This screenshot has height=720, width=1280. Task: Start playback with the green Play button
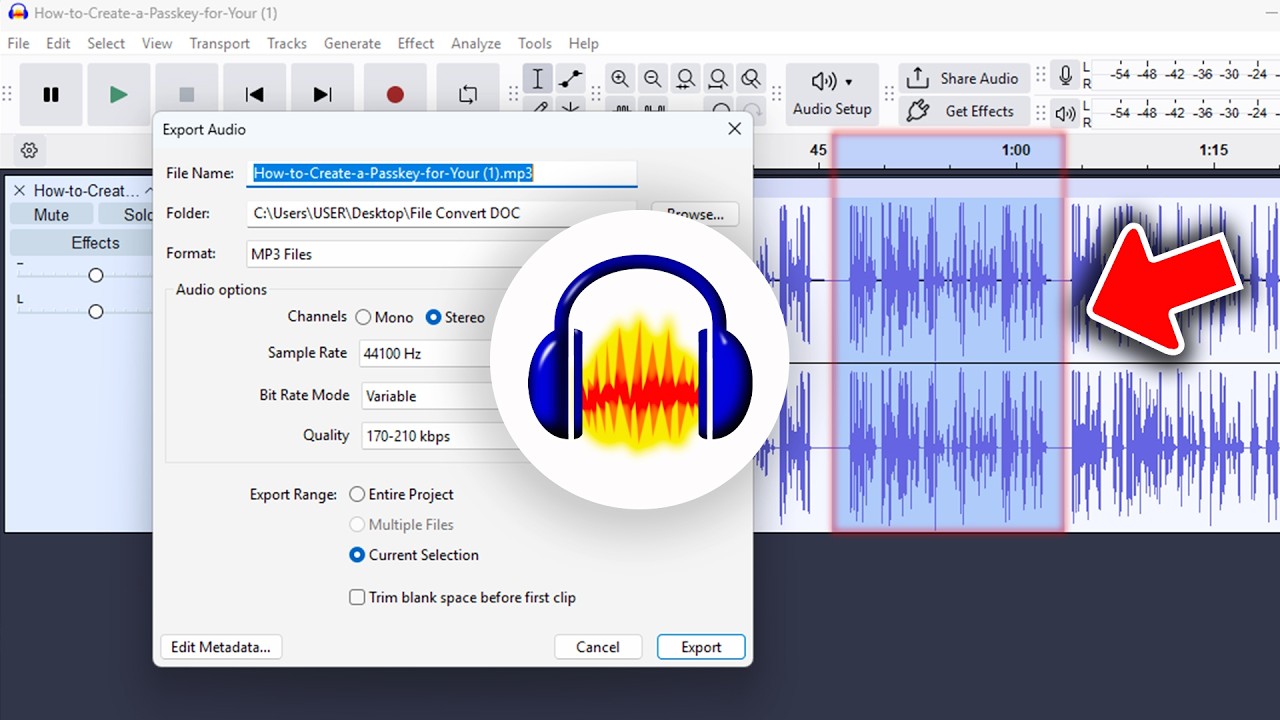(x=119, y=95)
